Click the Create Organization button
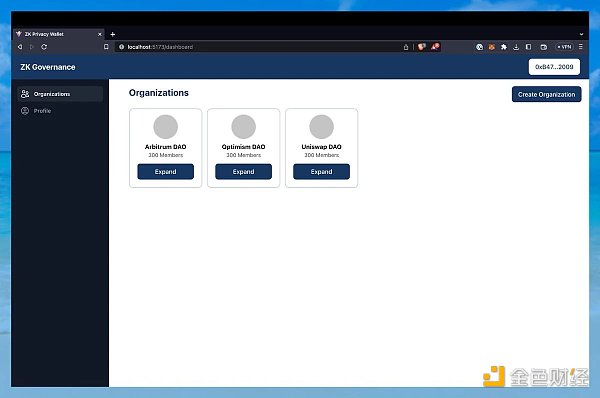The image size is (600, 398). point(546,94)
